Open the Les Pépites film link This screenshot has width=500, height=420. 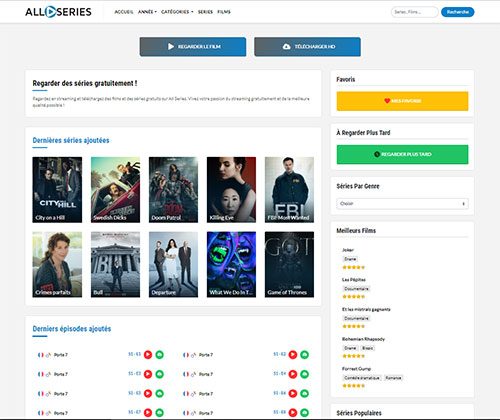pyautogui.click(x=354, y=279)
